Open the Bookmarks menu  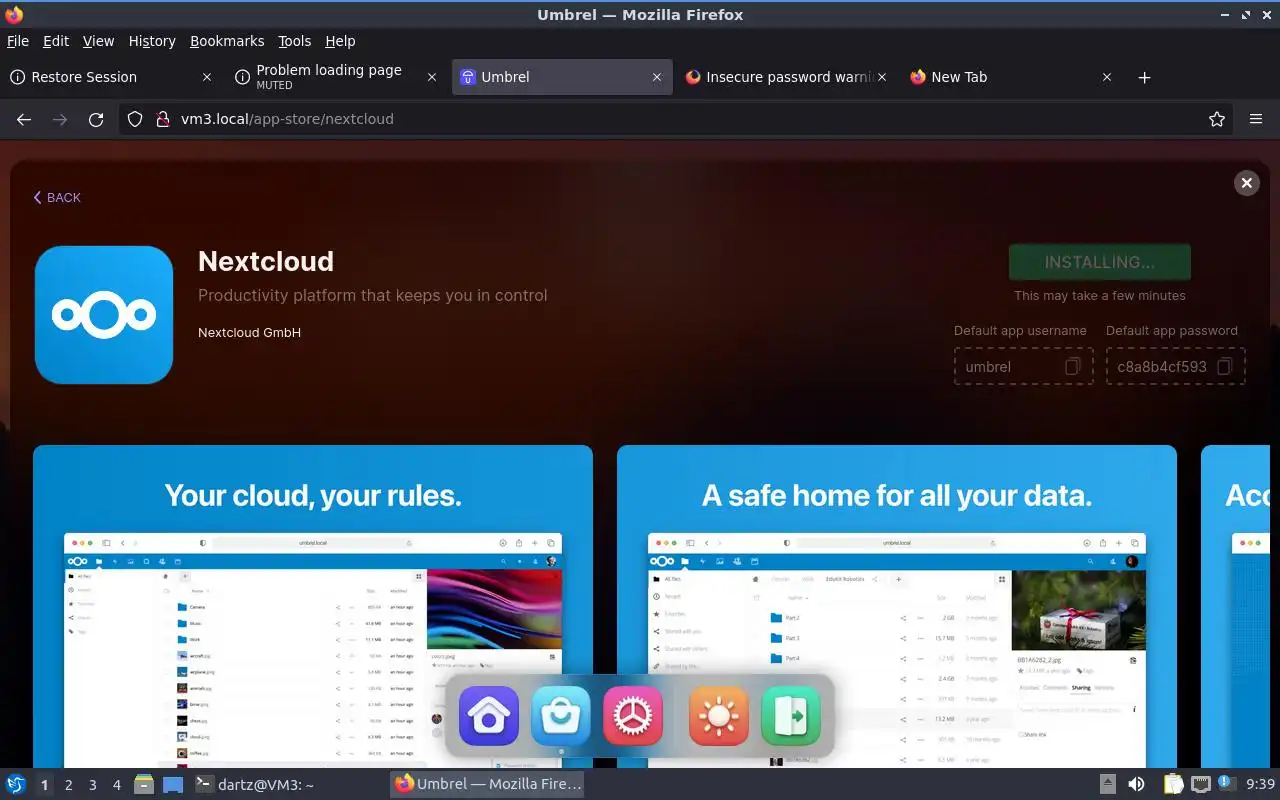[227, 41]
